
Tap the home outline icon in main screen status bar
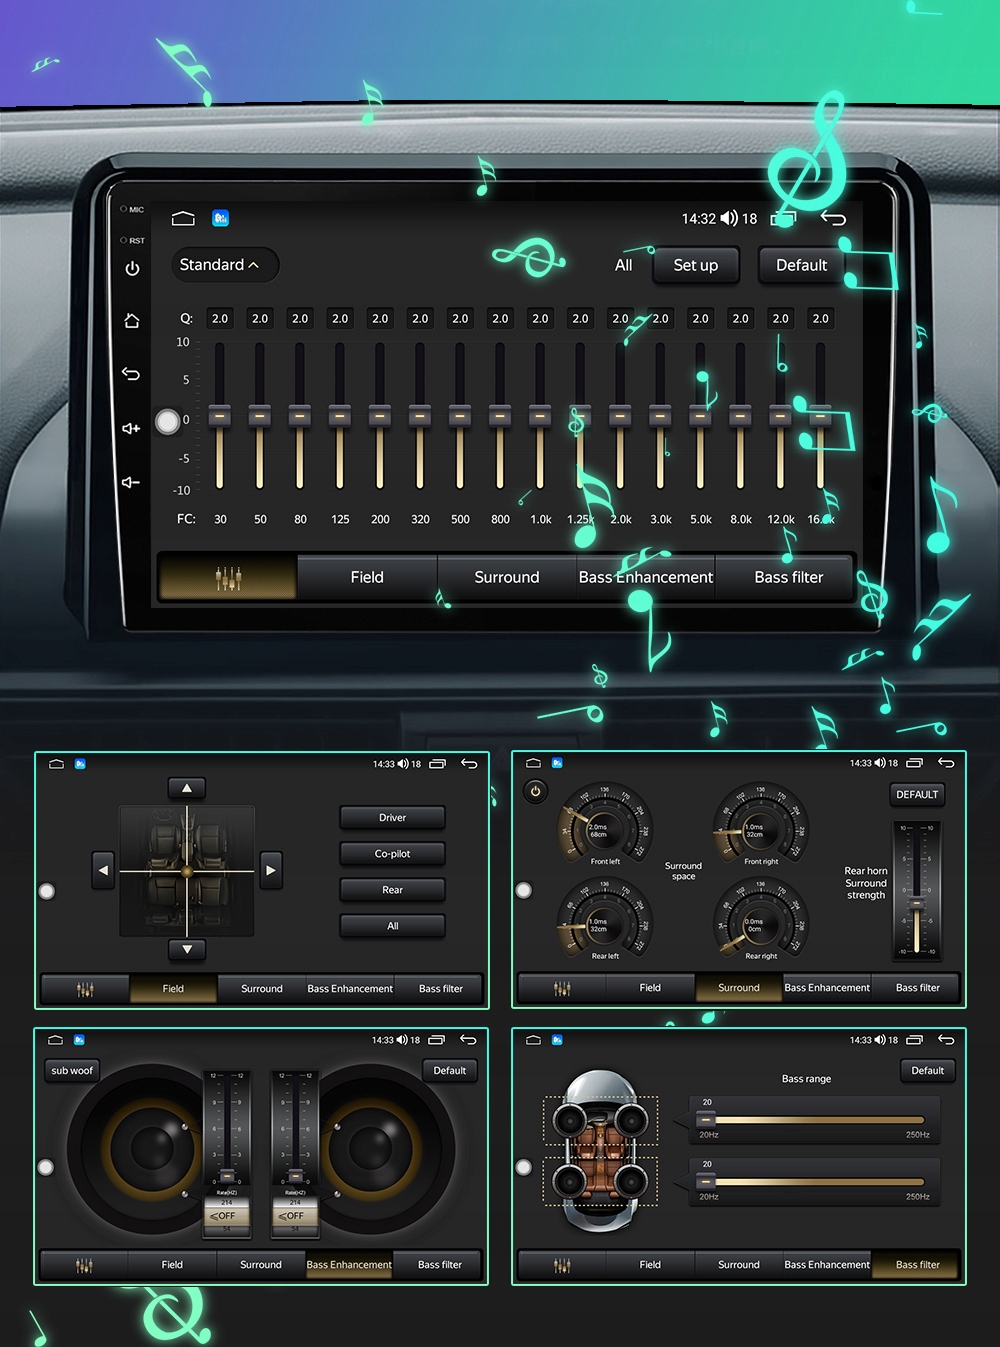183,218
